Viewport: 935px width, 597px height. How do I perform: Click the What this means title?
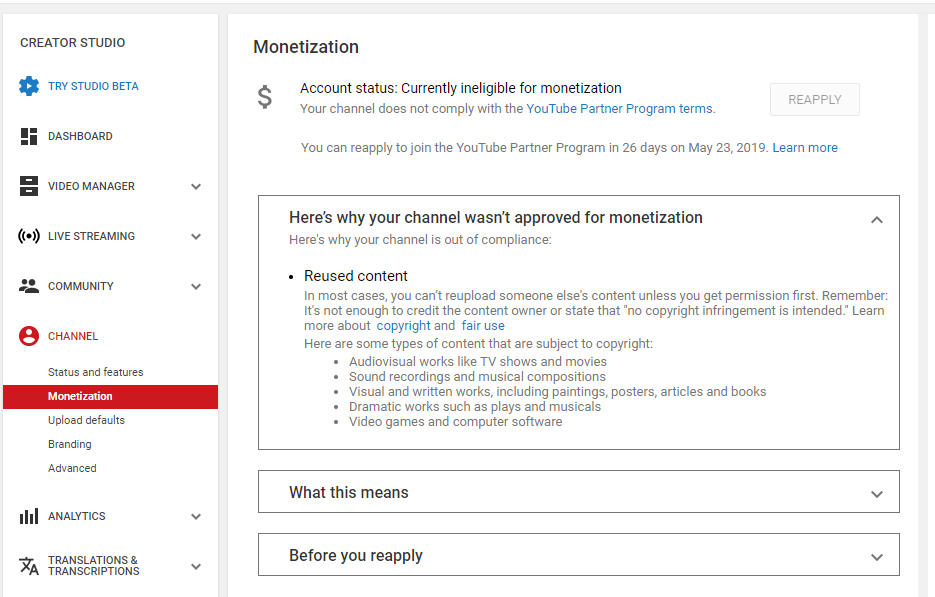[x=349, y=493]
